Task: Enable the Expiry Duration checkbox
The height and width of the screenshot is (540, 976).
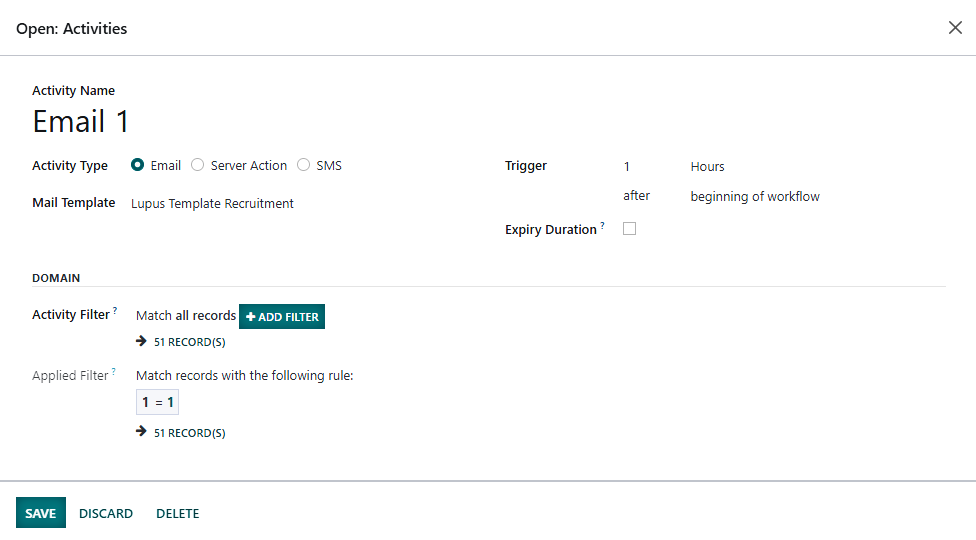Action: 630,229
